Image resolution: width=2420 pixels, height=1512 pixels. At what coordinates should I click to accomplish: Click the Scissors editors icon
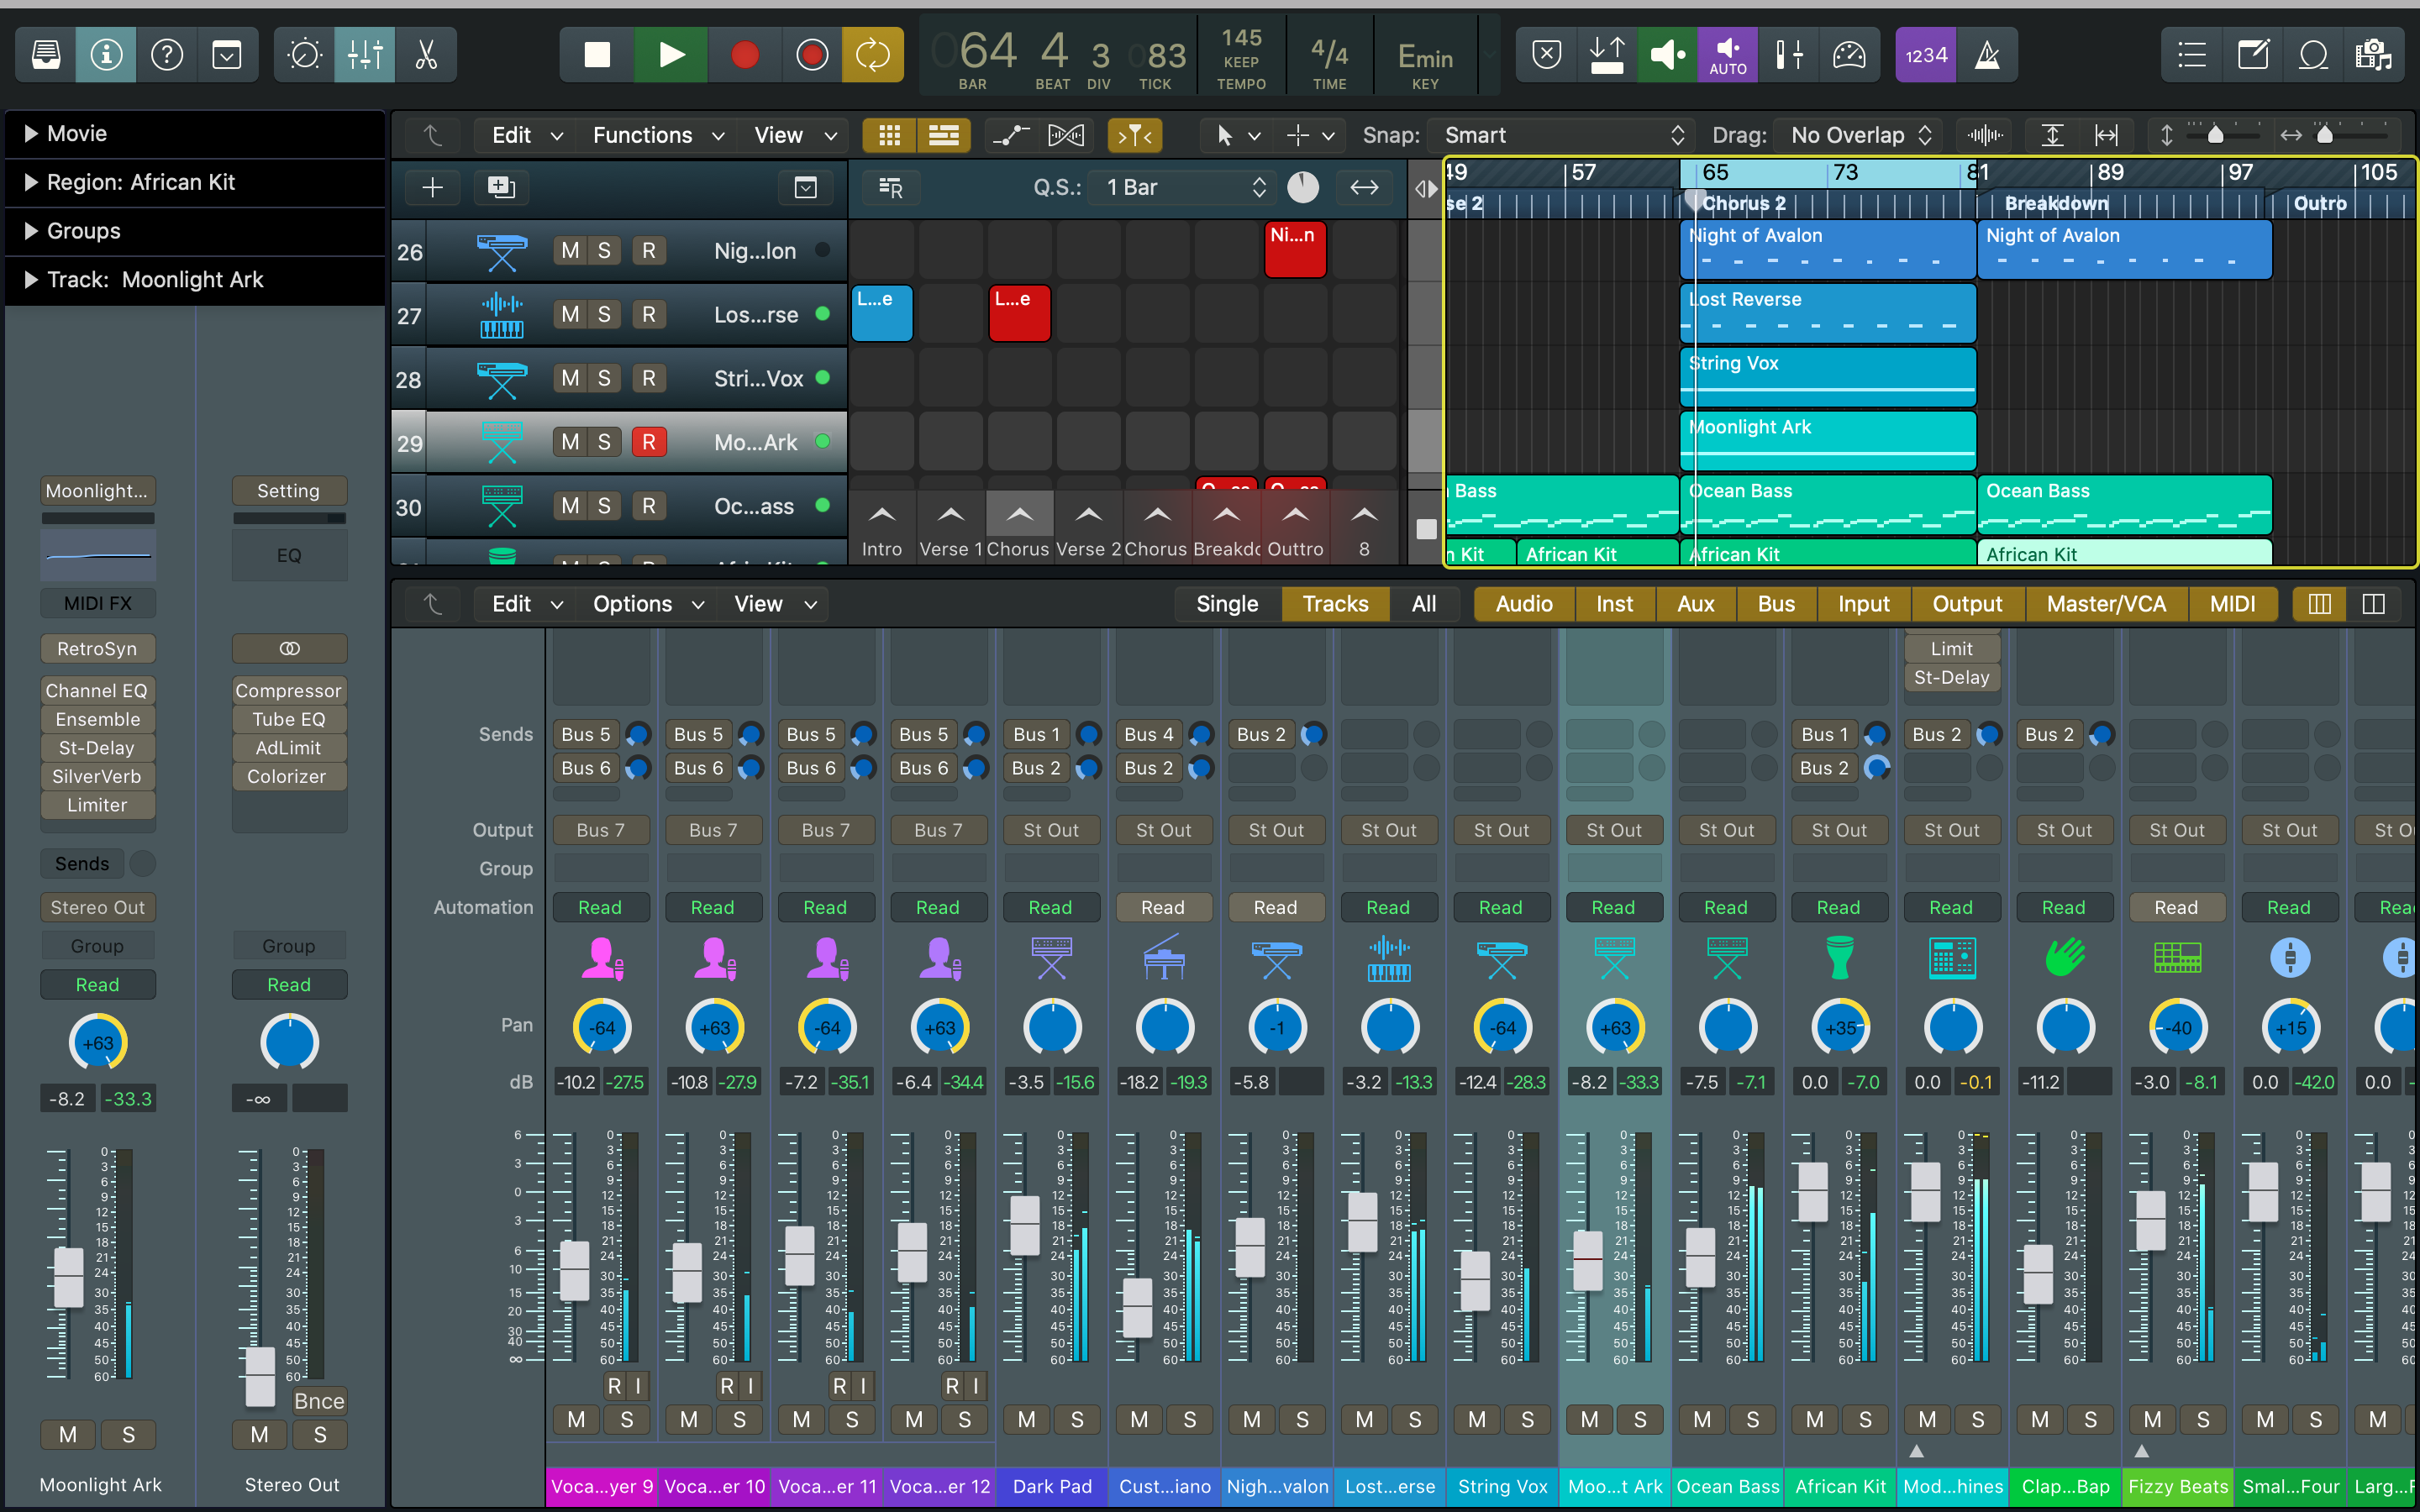tap(426, 55)
